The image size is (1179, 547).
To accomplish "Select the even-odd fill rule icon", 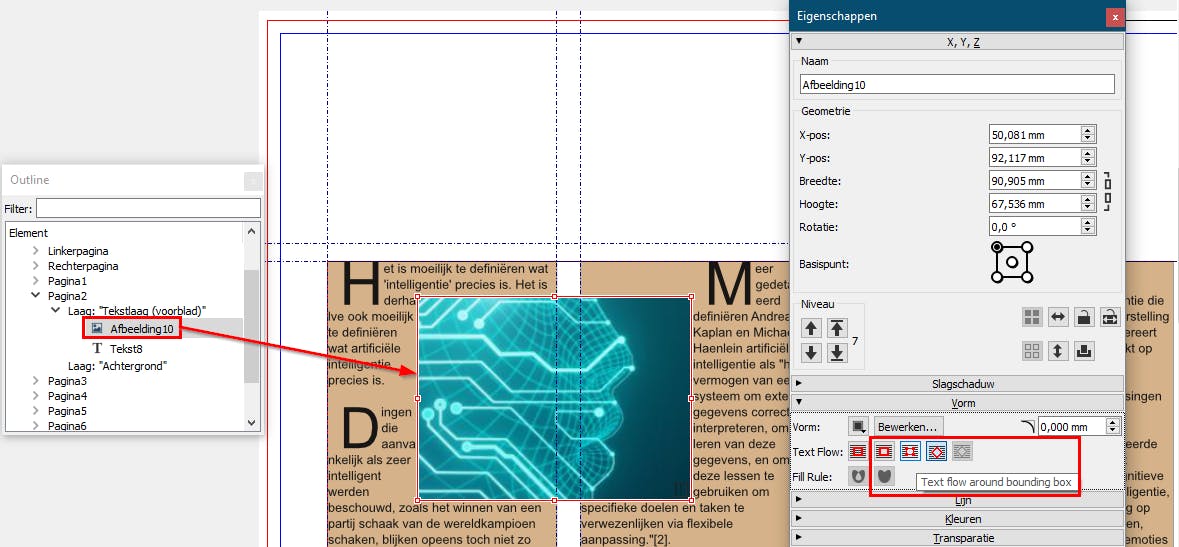I will coord(858,476).
